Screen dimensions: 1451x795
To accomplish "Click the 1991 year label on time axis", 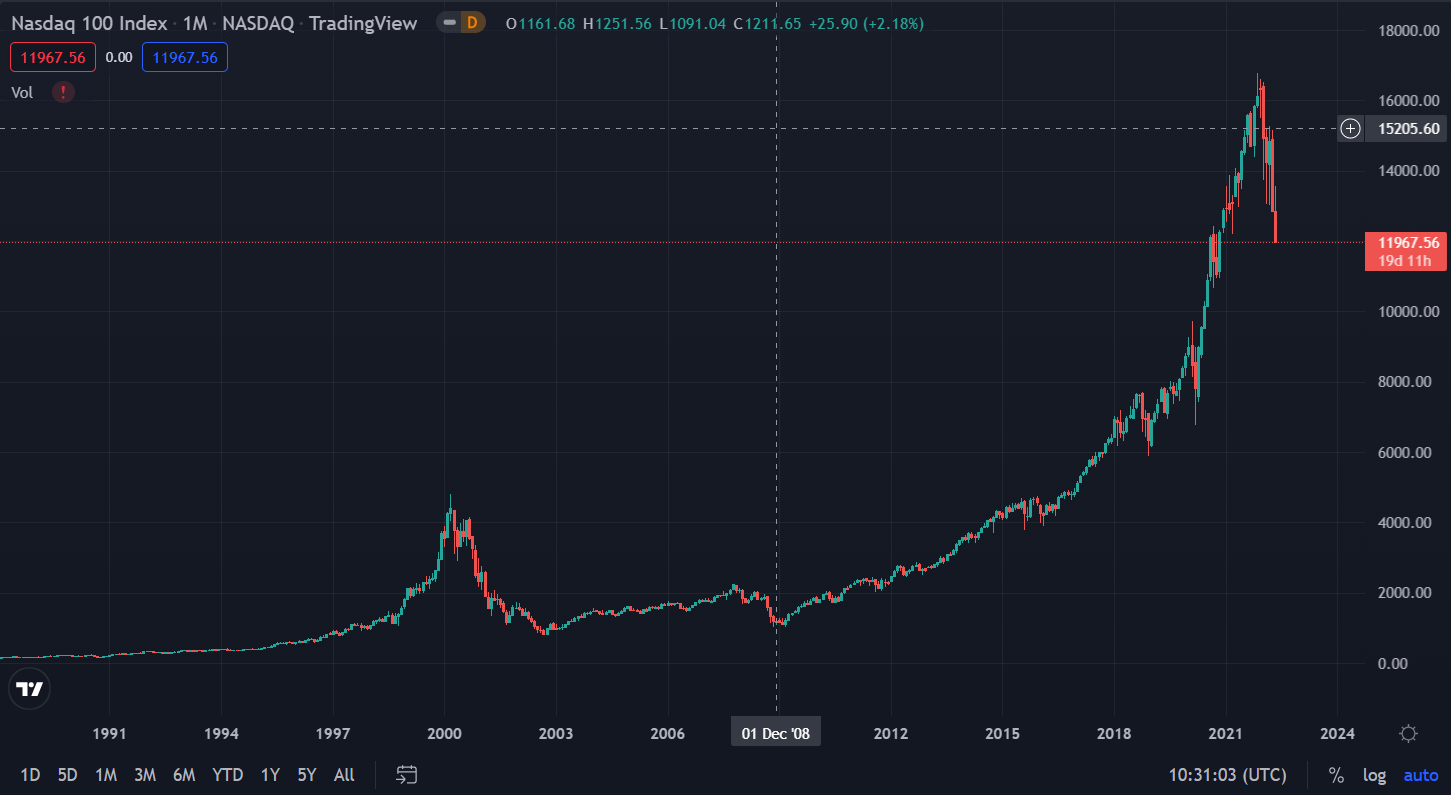I will coord(109,734).
